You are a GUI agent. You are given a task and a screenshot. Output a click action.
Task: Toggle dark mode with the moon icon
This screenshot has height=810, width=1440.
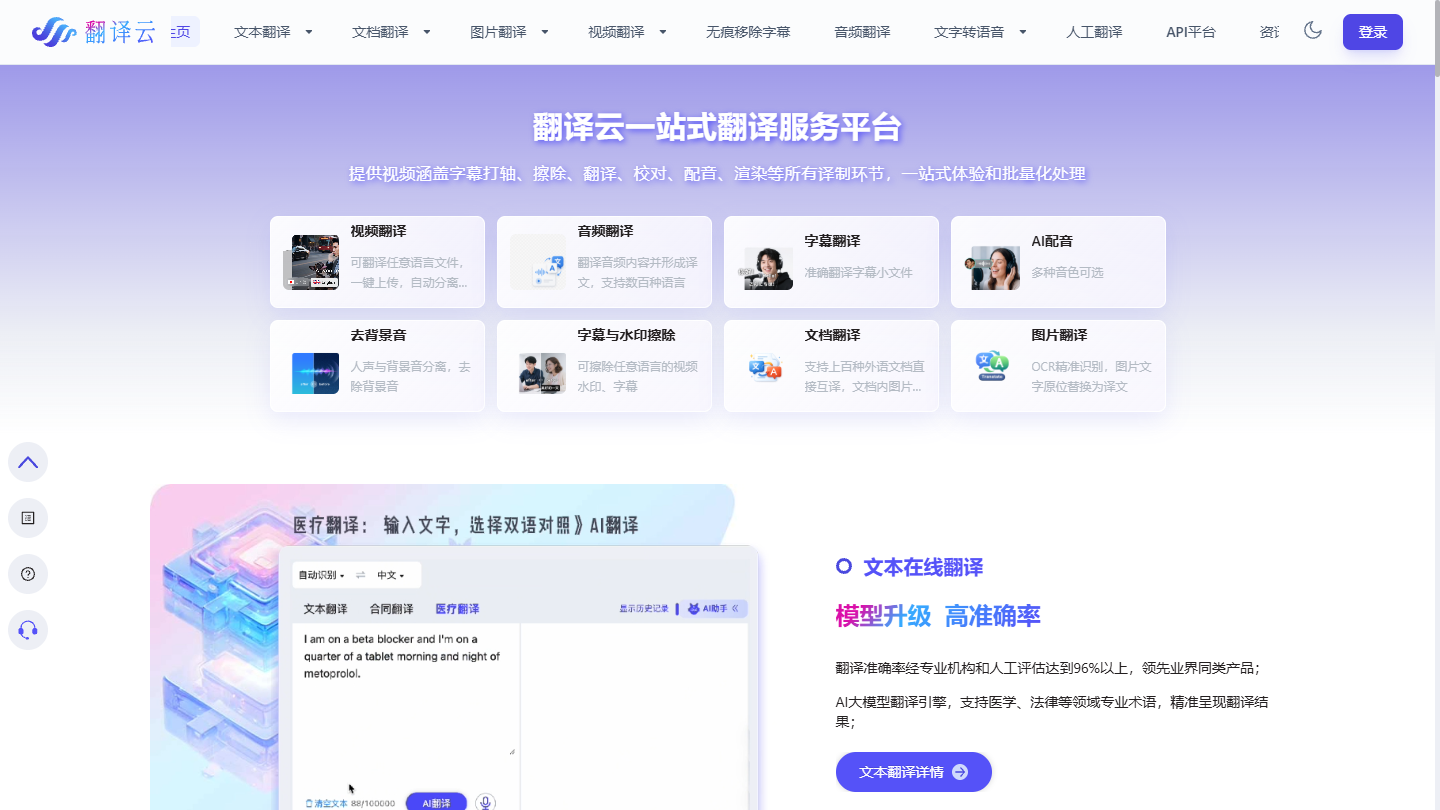1313,31
